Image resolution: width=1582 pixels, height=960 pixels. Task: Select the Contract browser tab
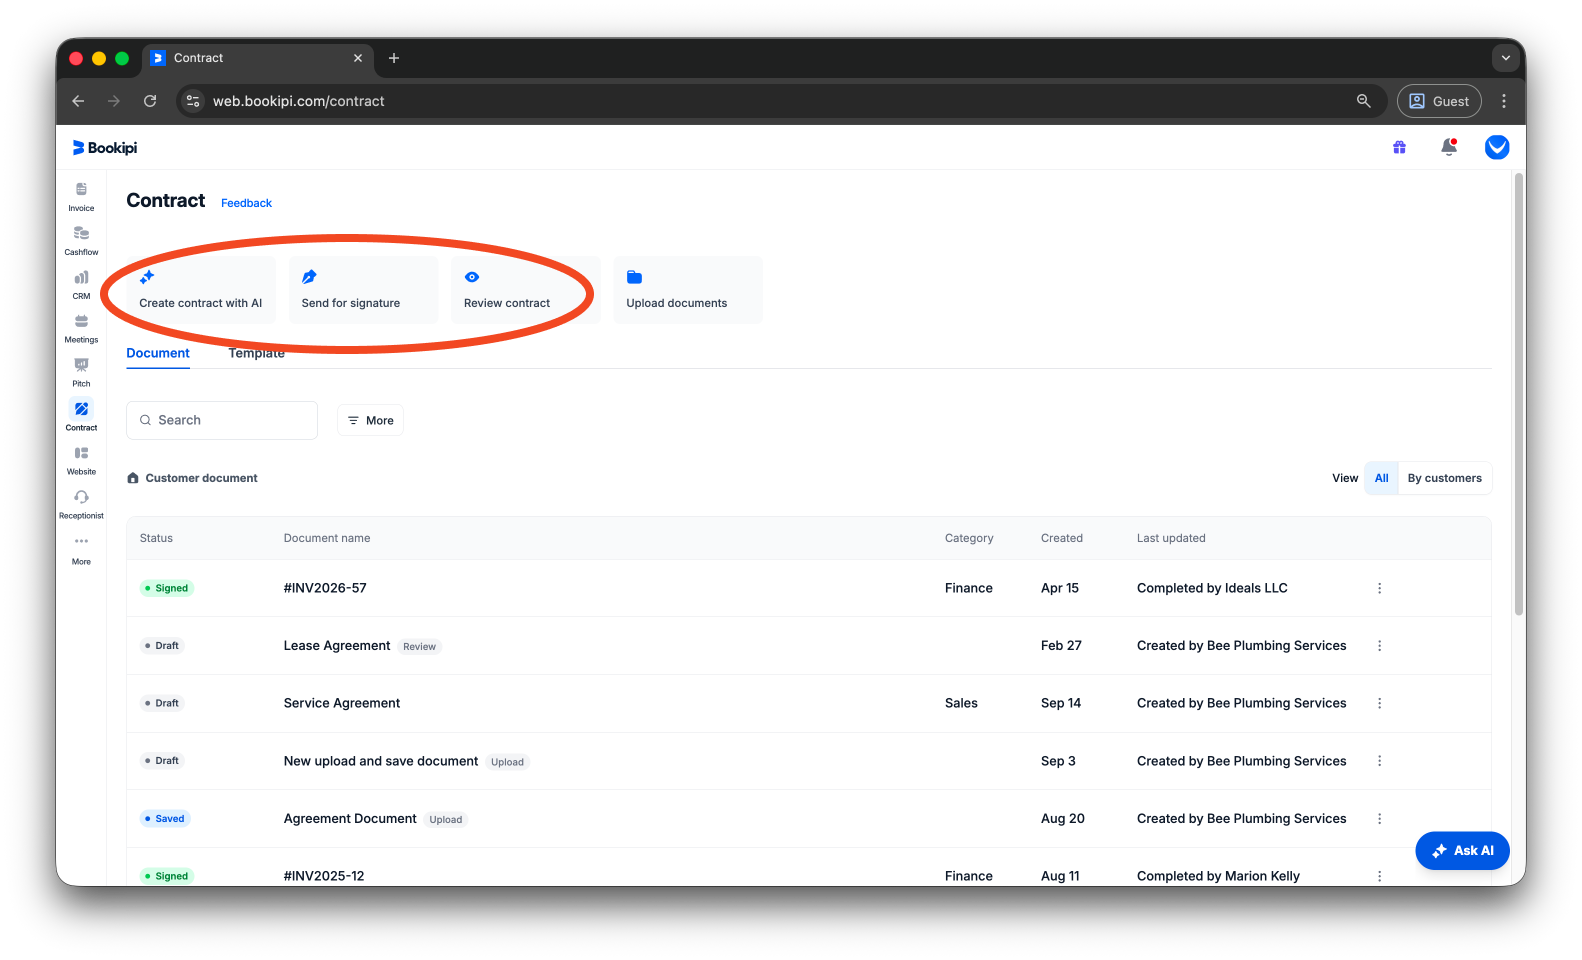[258, 58]
